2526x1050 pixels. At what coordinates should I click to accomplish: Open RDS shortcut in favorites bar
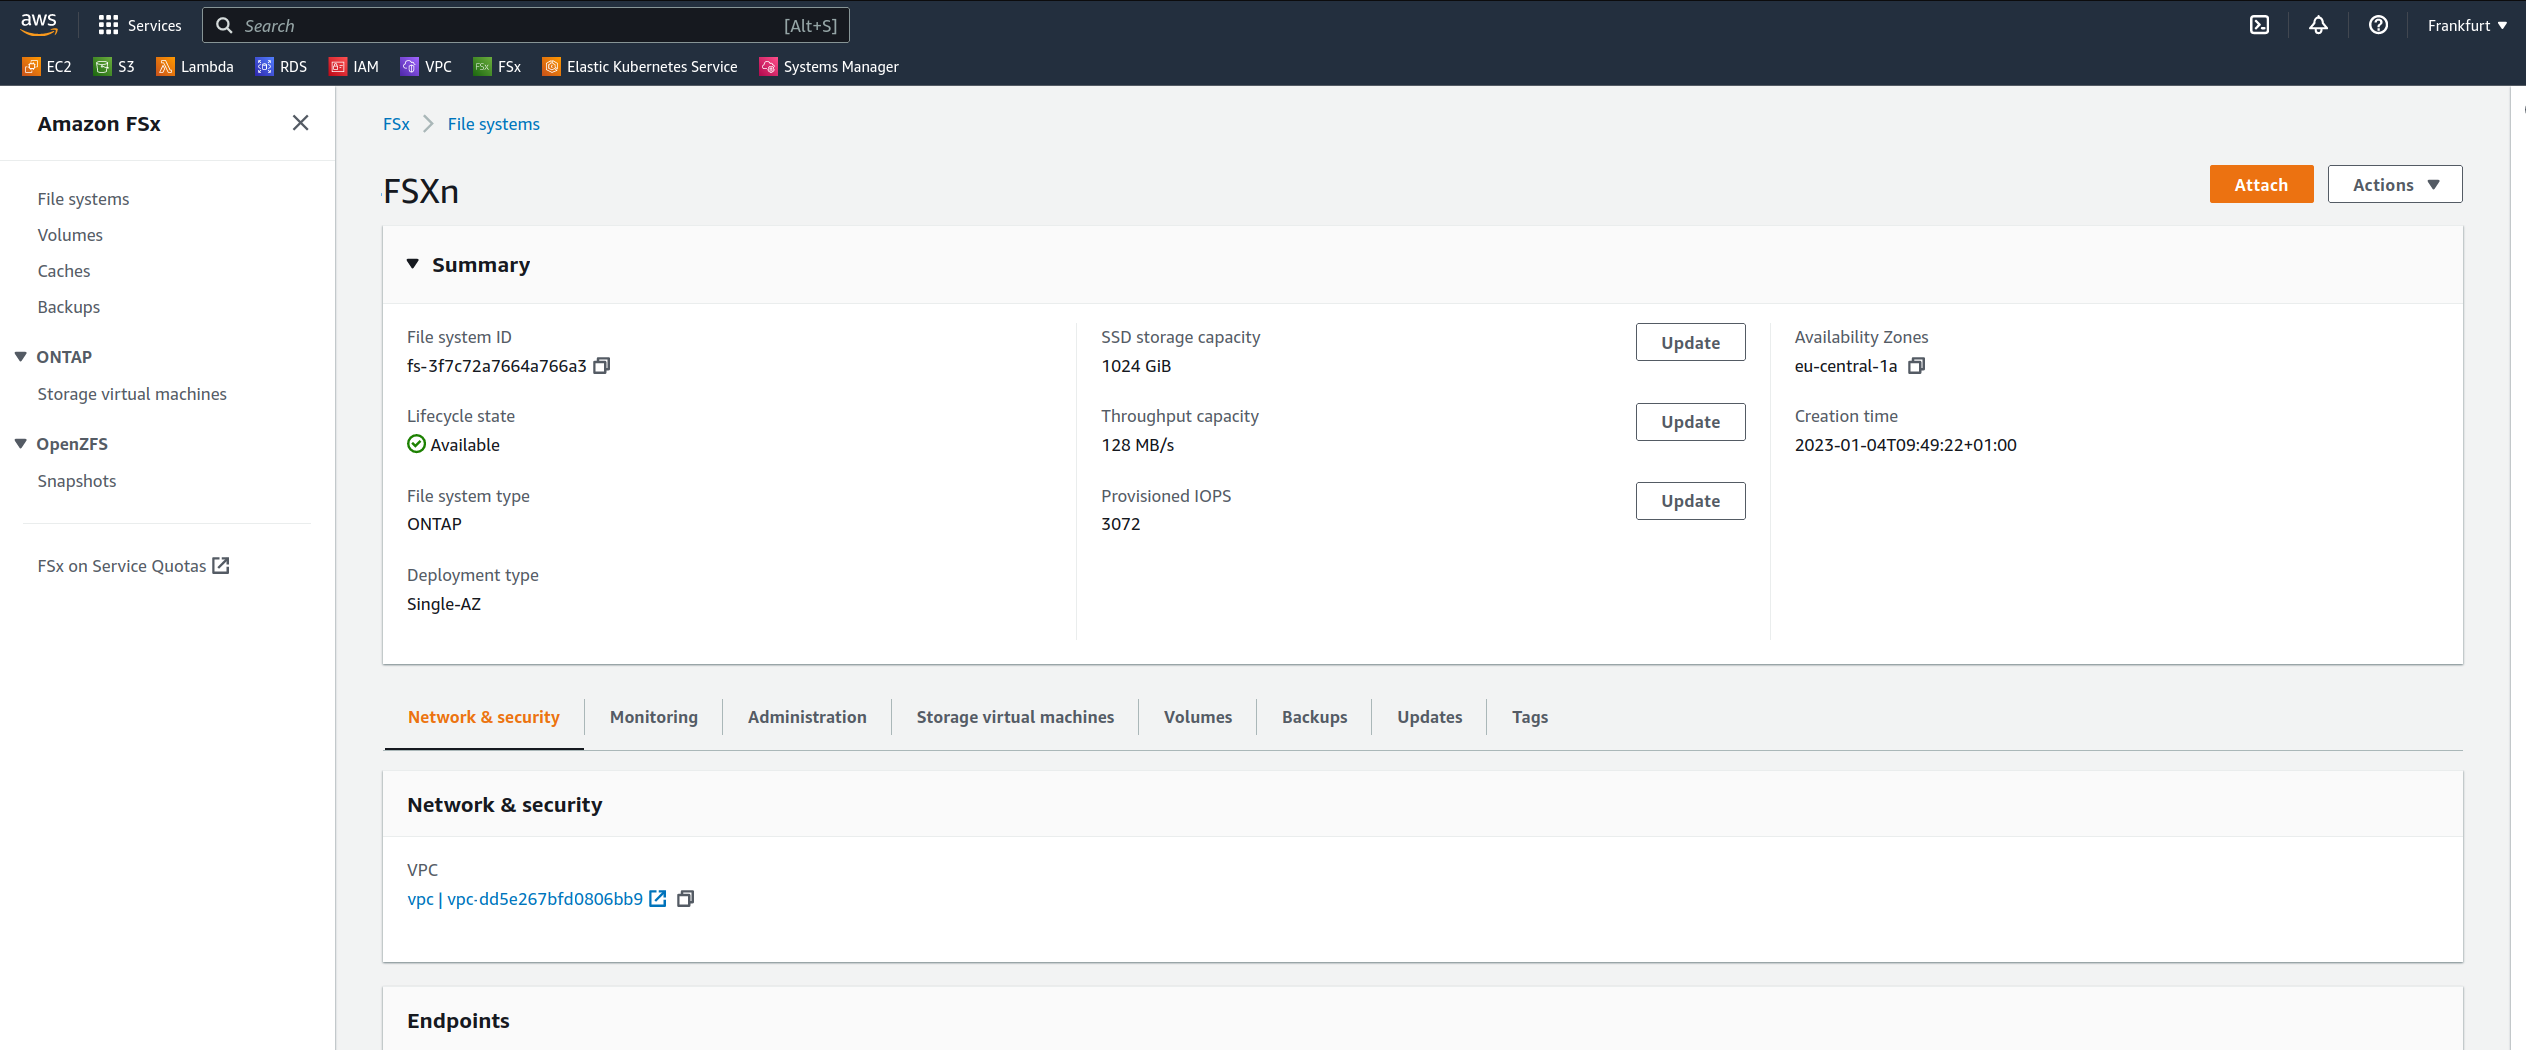[x=281, y=67]
